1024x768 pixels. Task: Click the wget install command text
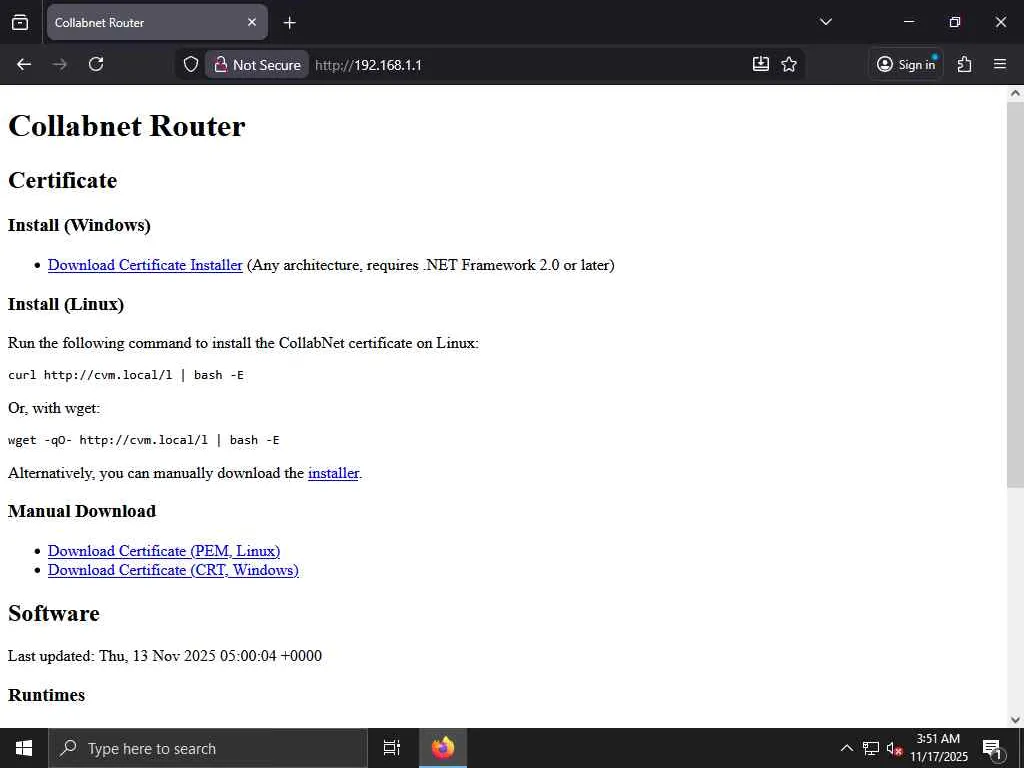(144, 440)
